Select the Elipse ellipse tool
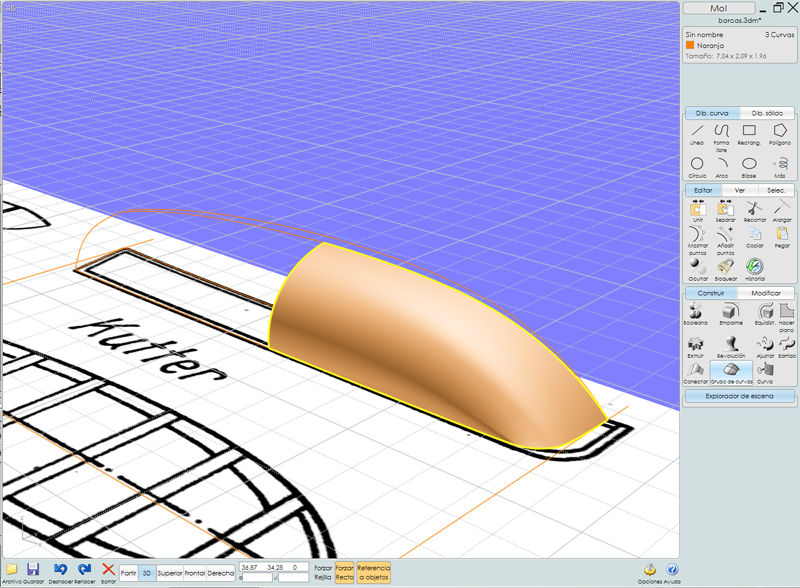 (x=749, y=167)
